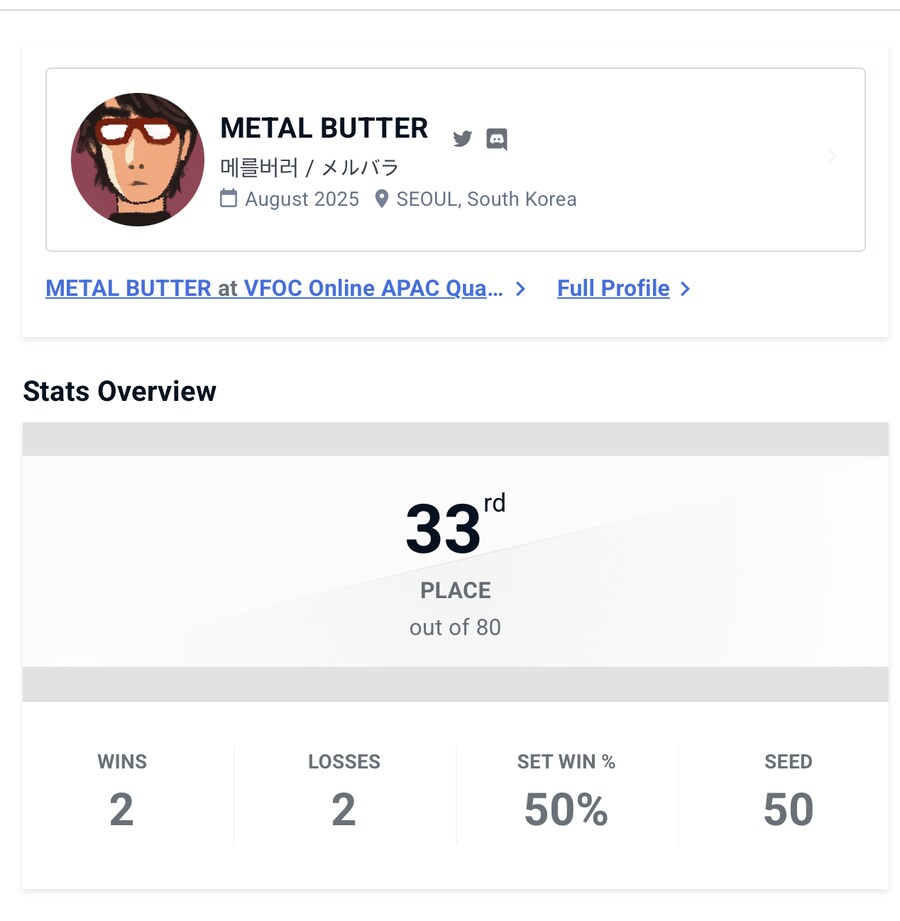
Task: Click the SET WIN % value of 50%
Action: 566,809
